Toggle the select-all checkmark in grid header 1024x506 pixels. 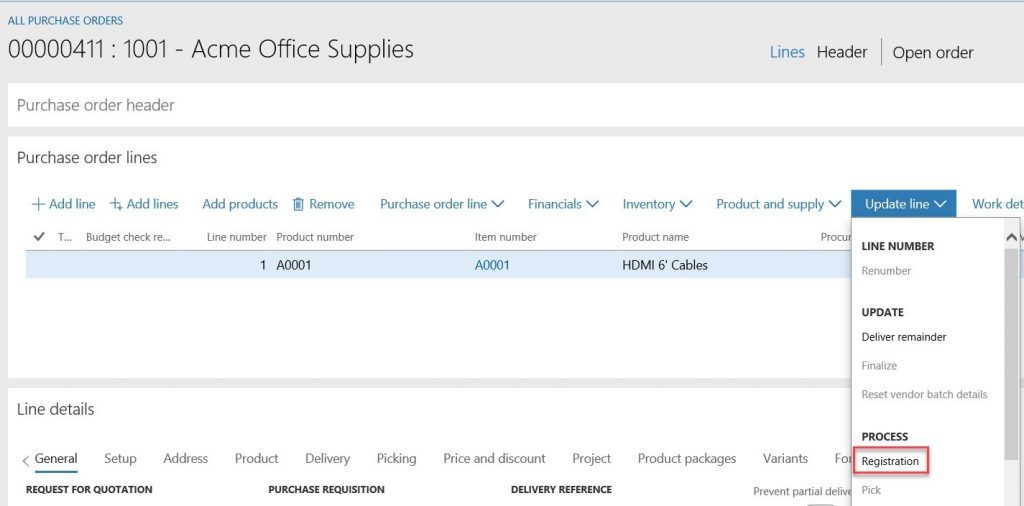(39, 237)
